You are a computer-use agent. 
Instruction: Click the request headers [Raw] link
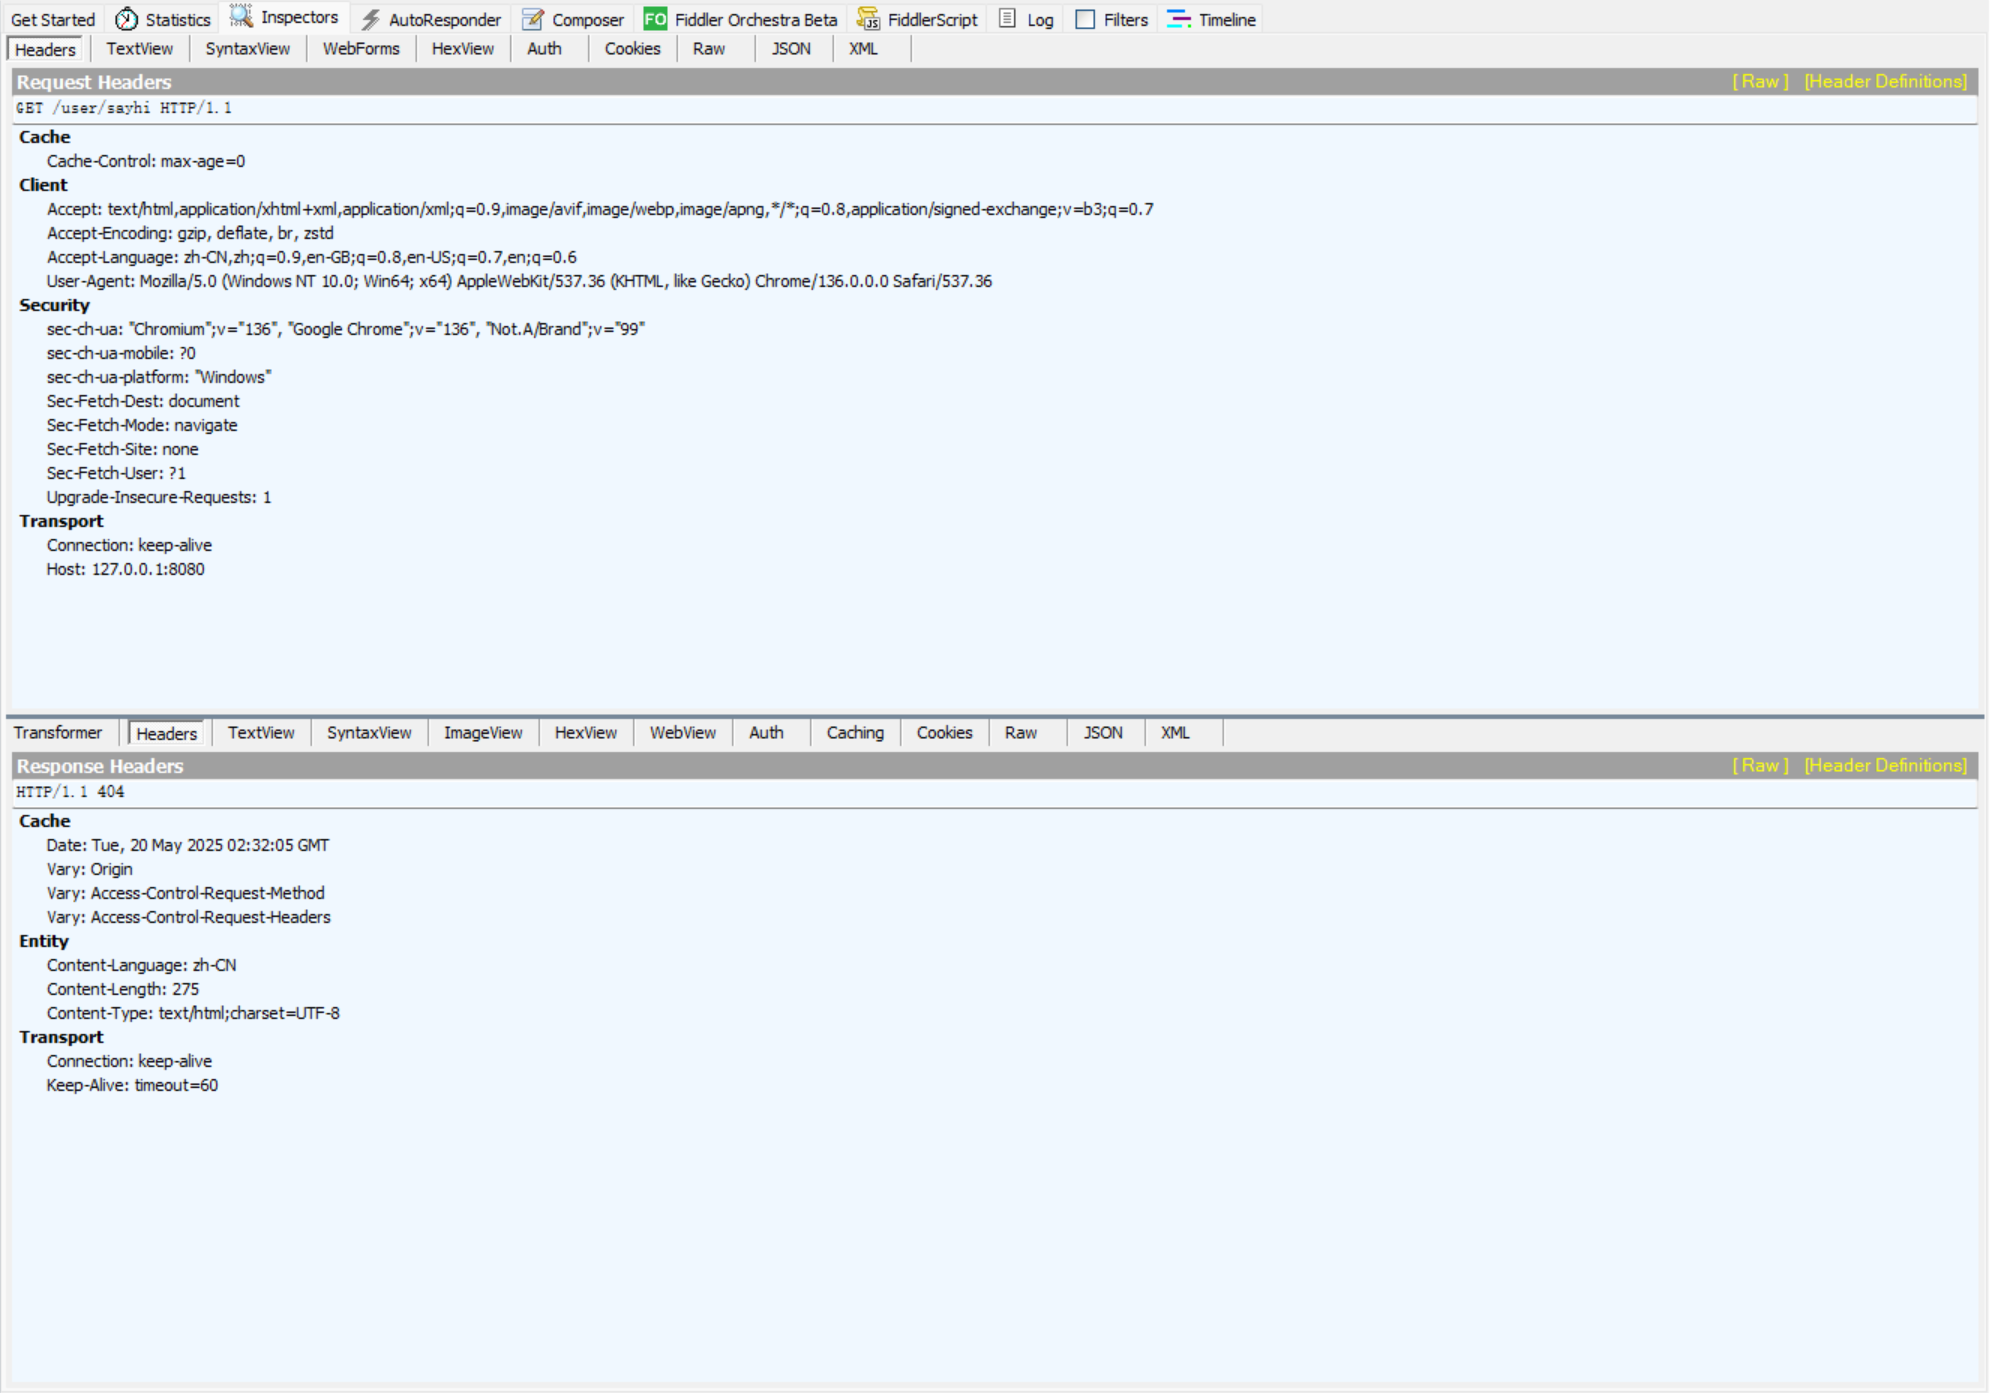1760,82
